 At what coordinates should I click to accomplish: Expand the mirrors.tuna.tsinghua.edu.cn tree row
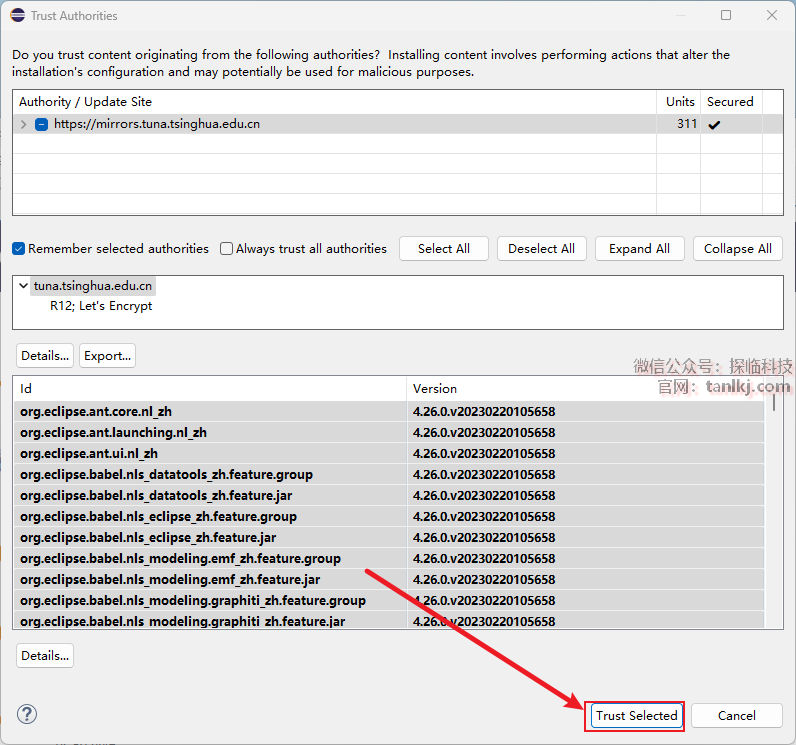[24, 125]
